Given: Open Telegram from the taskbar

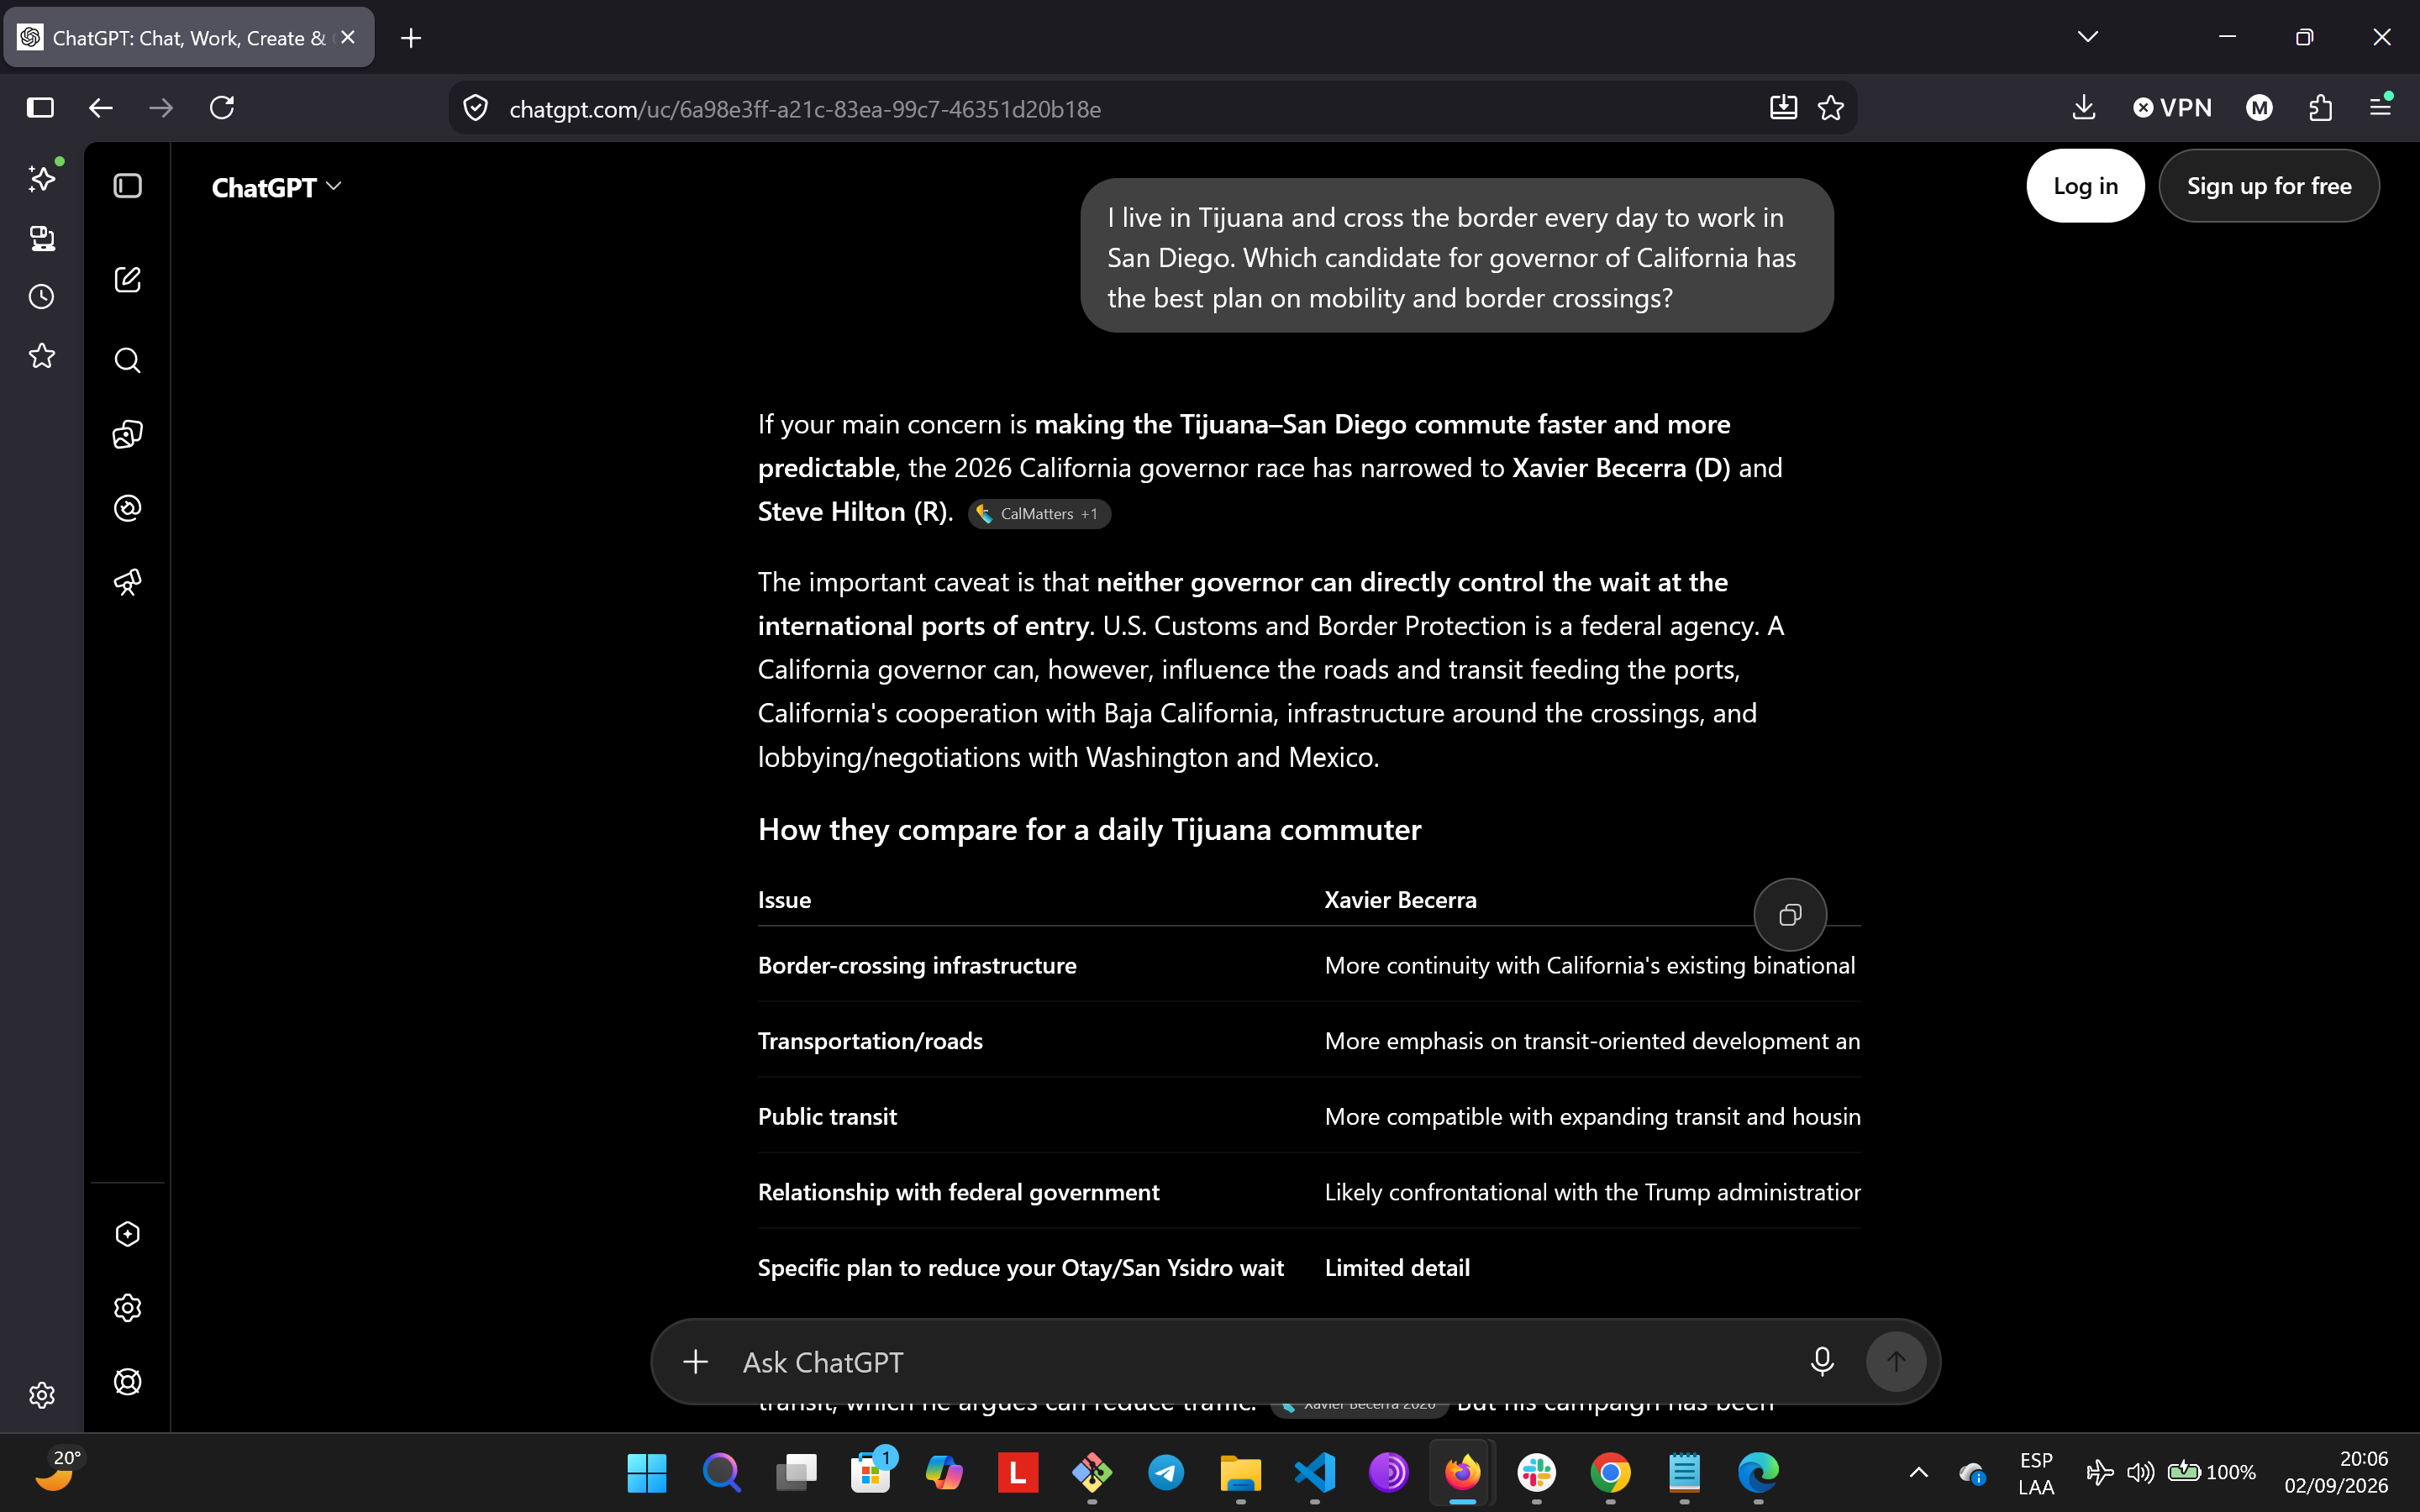Looking at the screenshot, I should (x=1166, y=1473).
